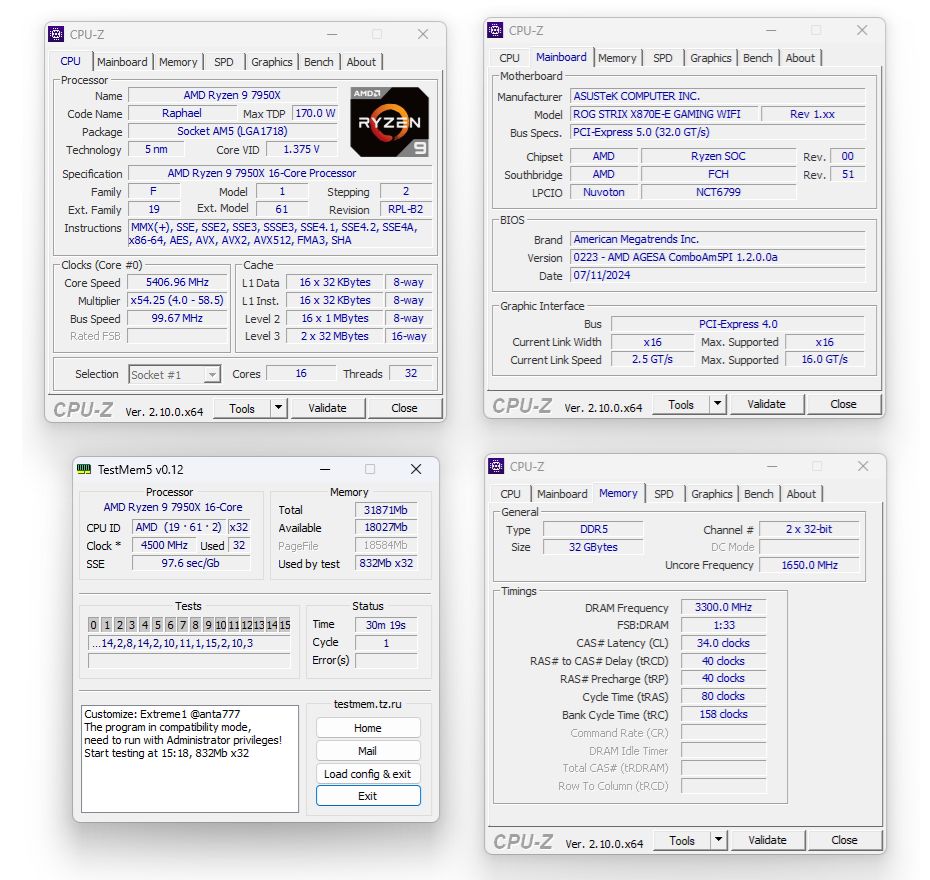This screenshot has width=930, height=880.
Task: Click Validate button in Memory window
Action: [767, 840]
